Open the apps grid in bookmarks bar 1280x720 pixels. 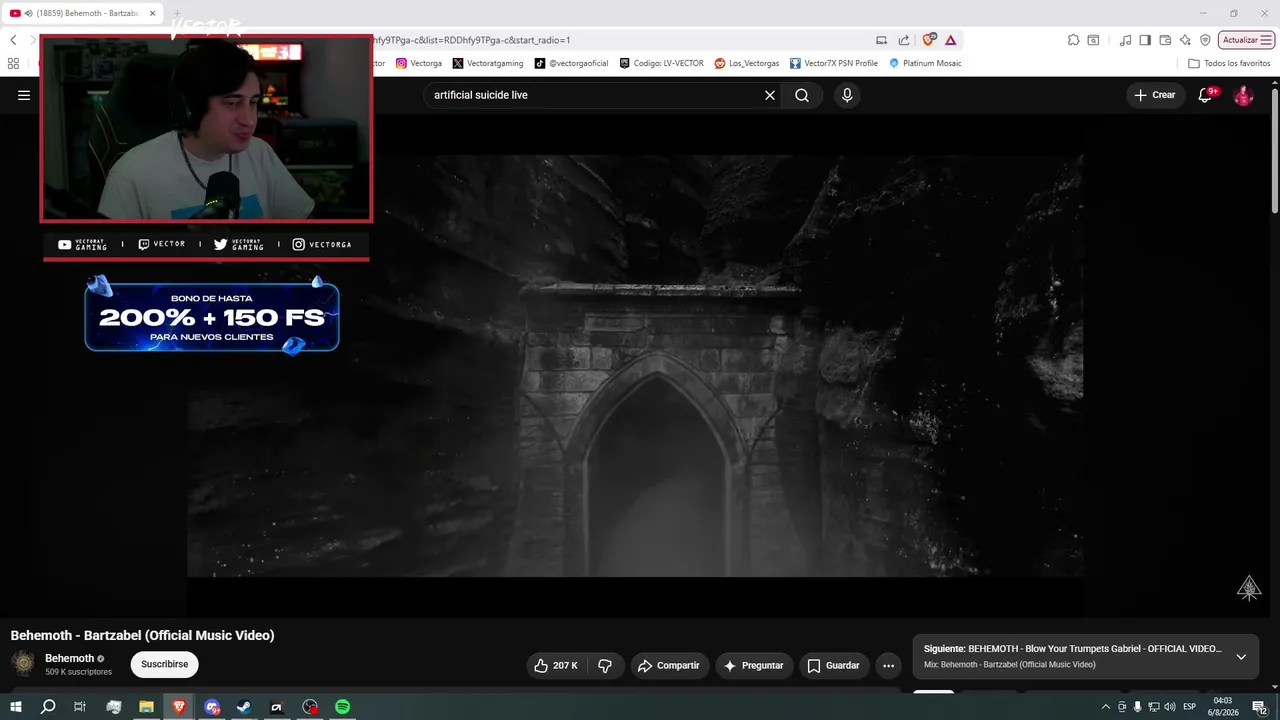point(13,63)
